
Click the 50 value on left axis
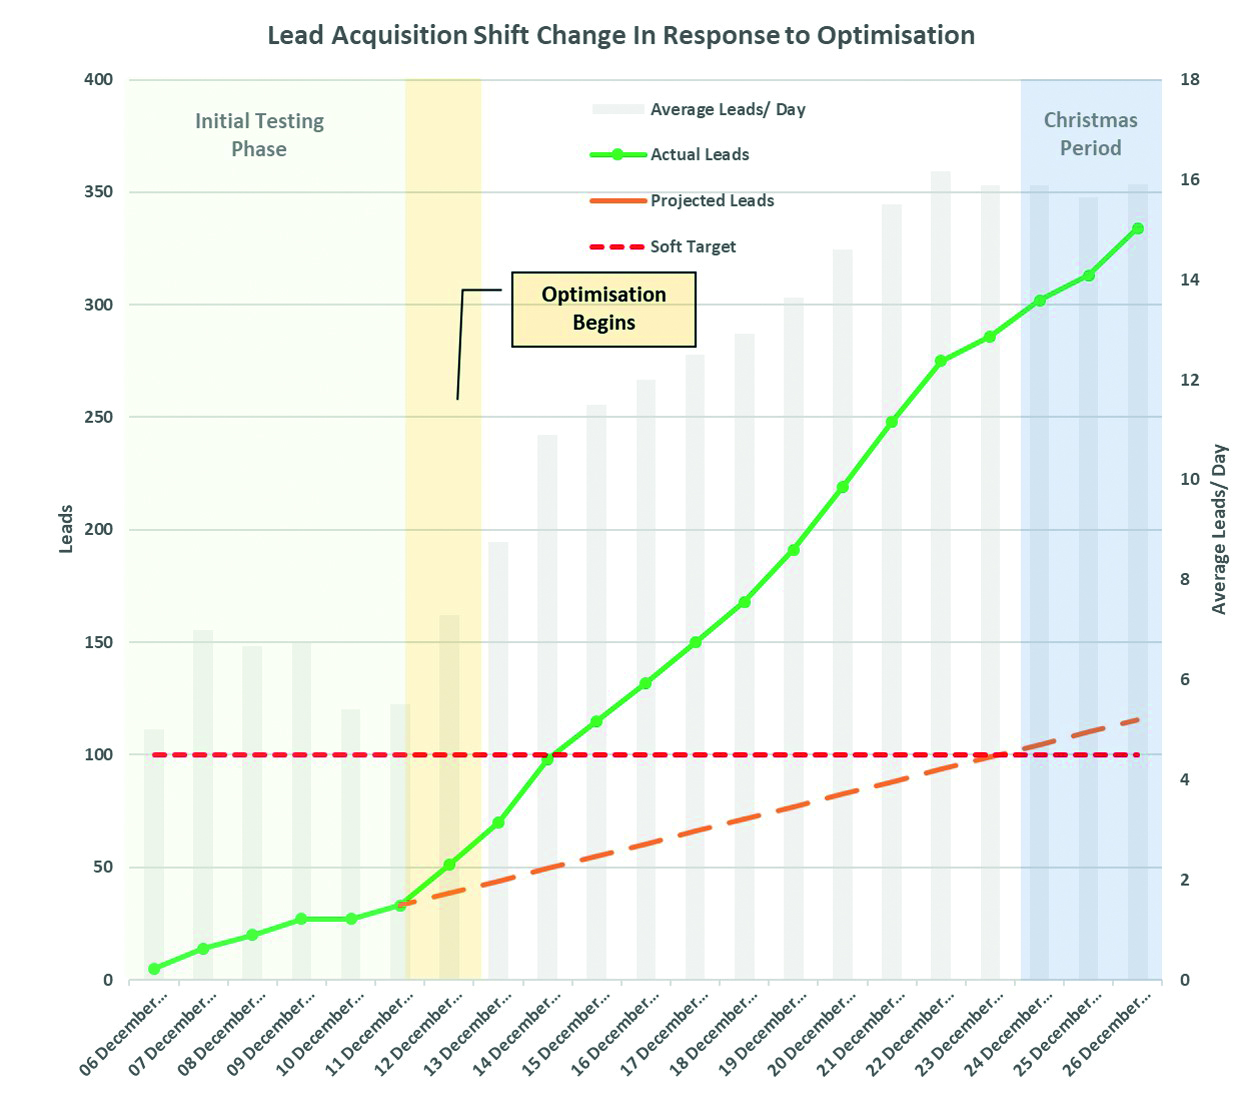click(x=103, y=867)
